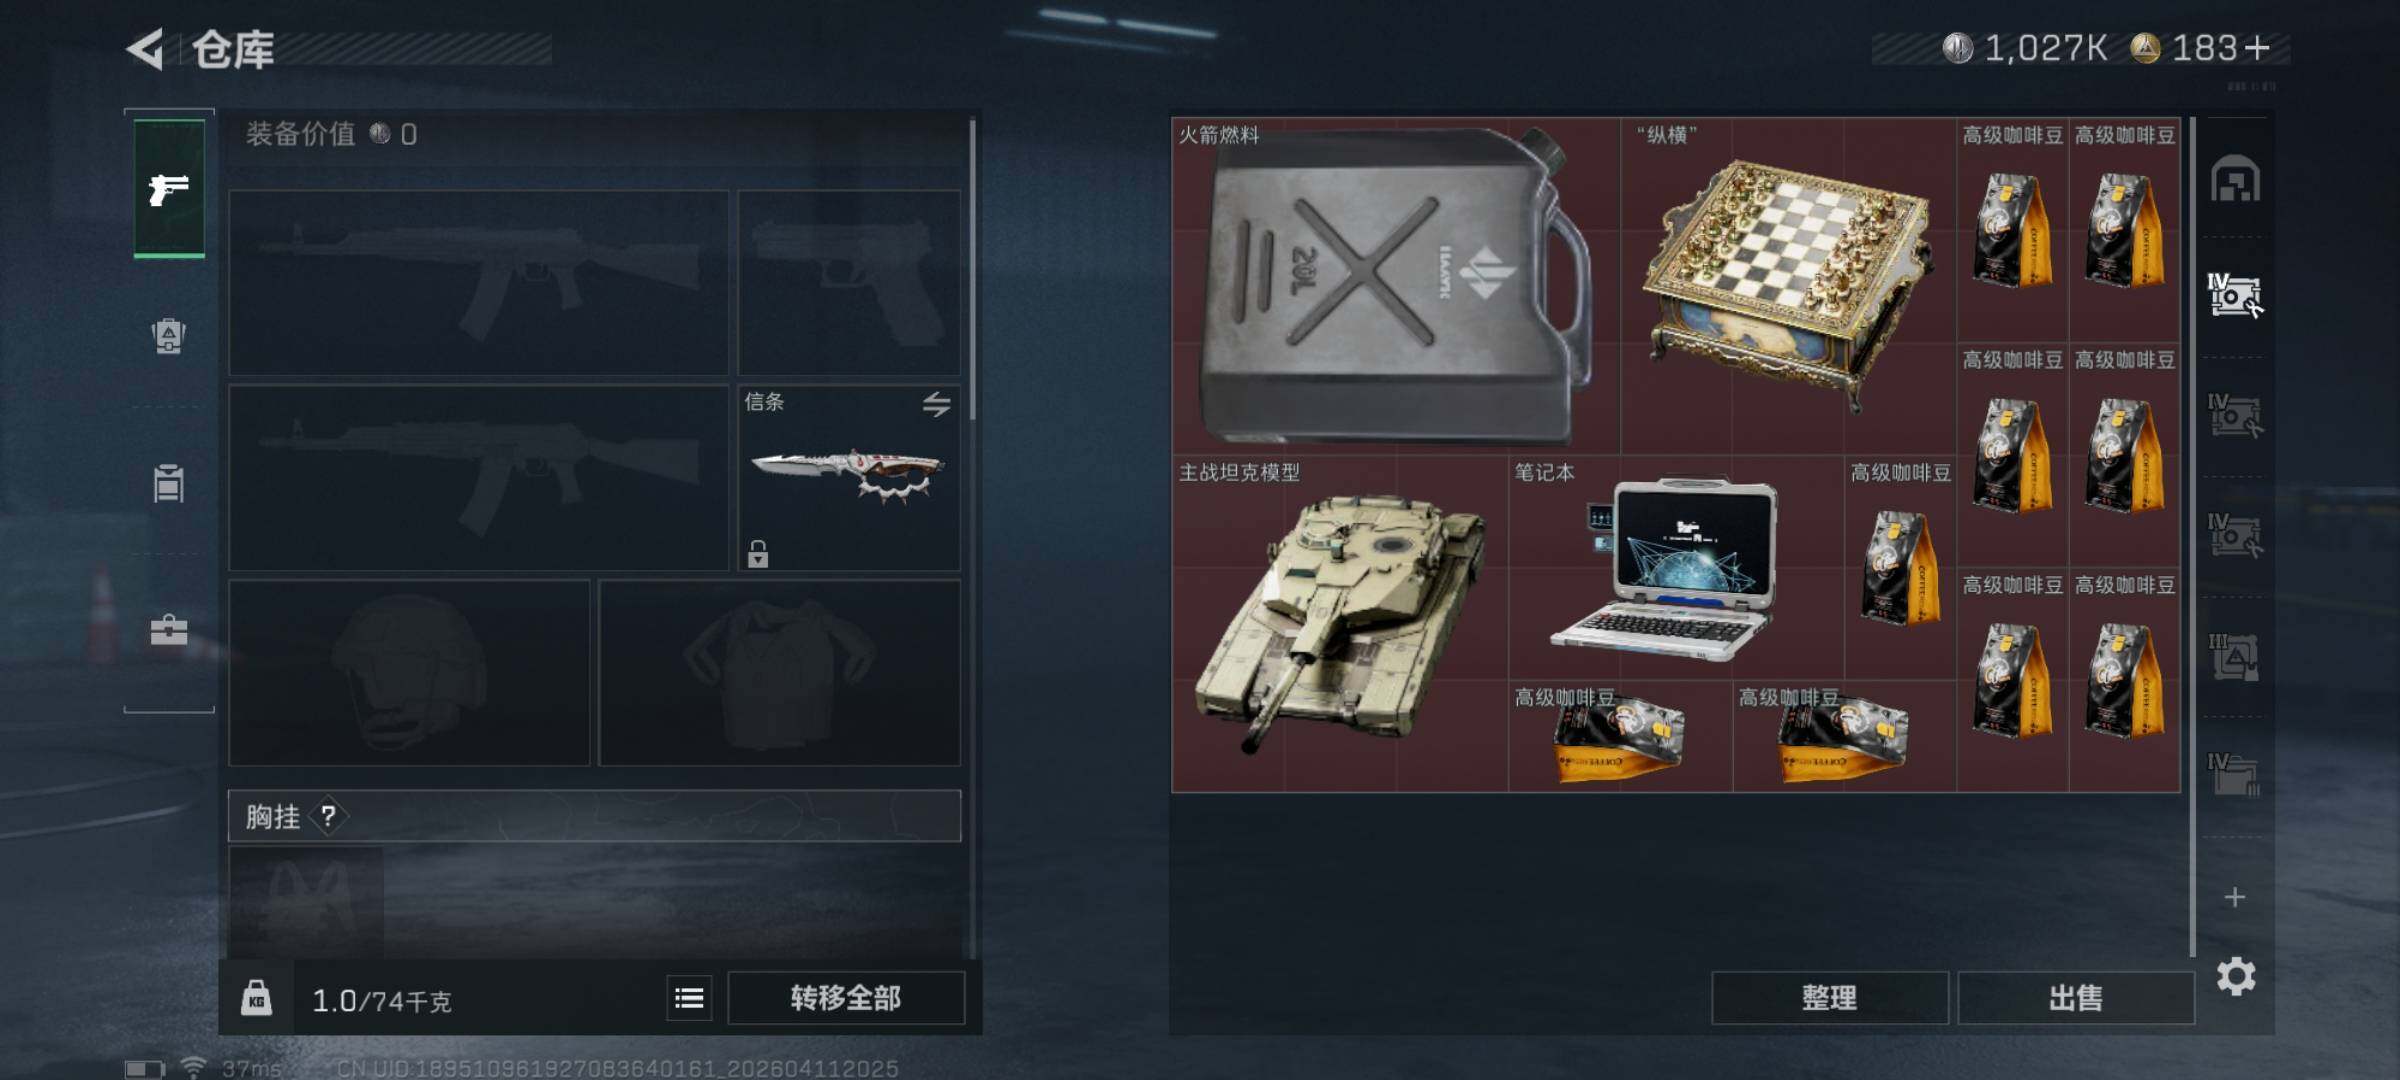Go back using the arrow beside 仓库
Image resolution: width=2400 pixels, height=1080 pixels.
point(146,49)
